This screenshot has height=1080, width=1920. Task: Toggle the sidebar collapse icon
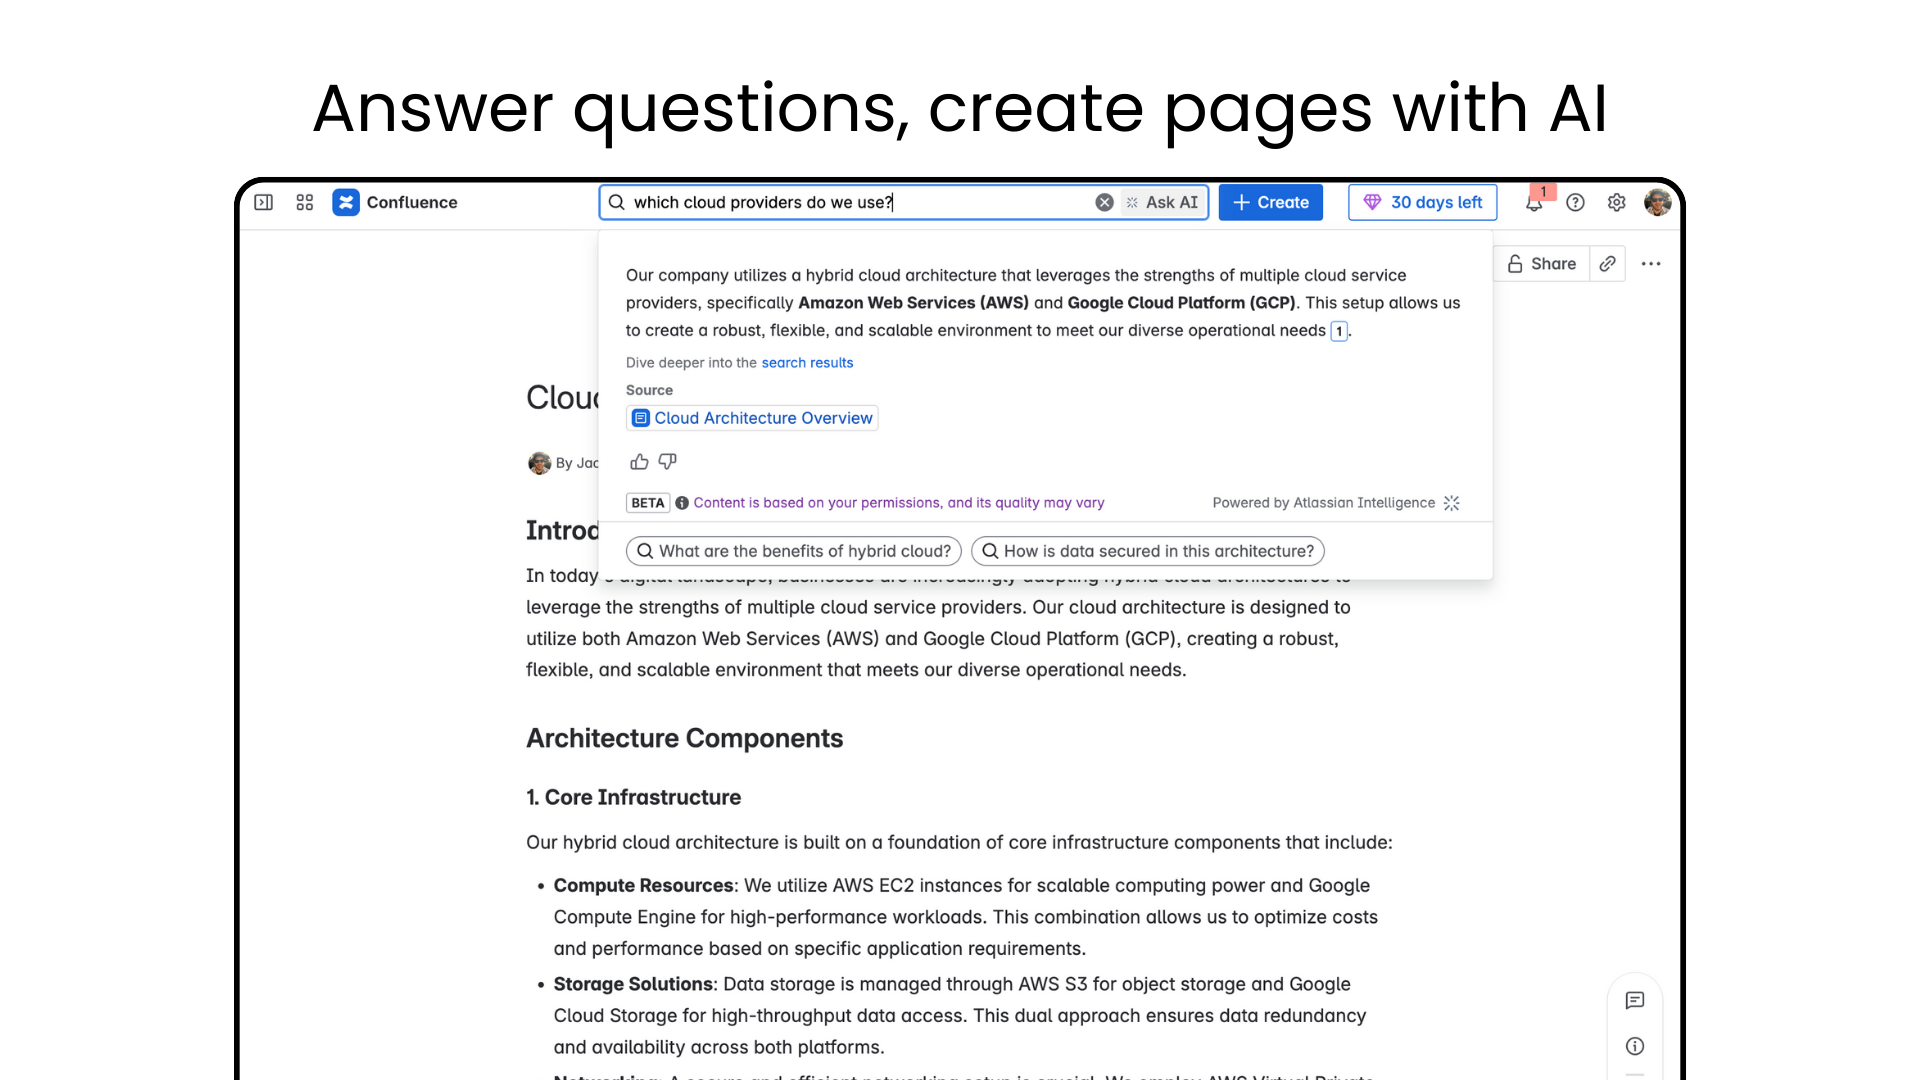pyautogui.click(x=264, y=202)
